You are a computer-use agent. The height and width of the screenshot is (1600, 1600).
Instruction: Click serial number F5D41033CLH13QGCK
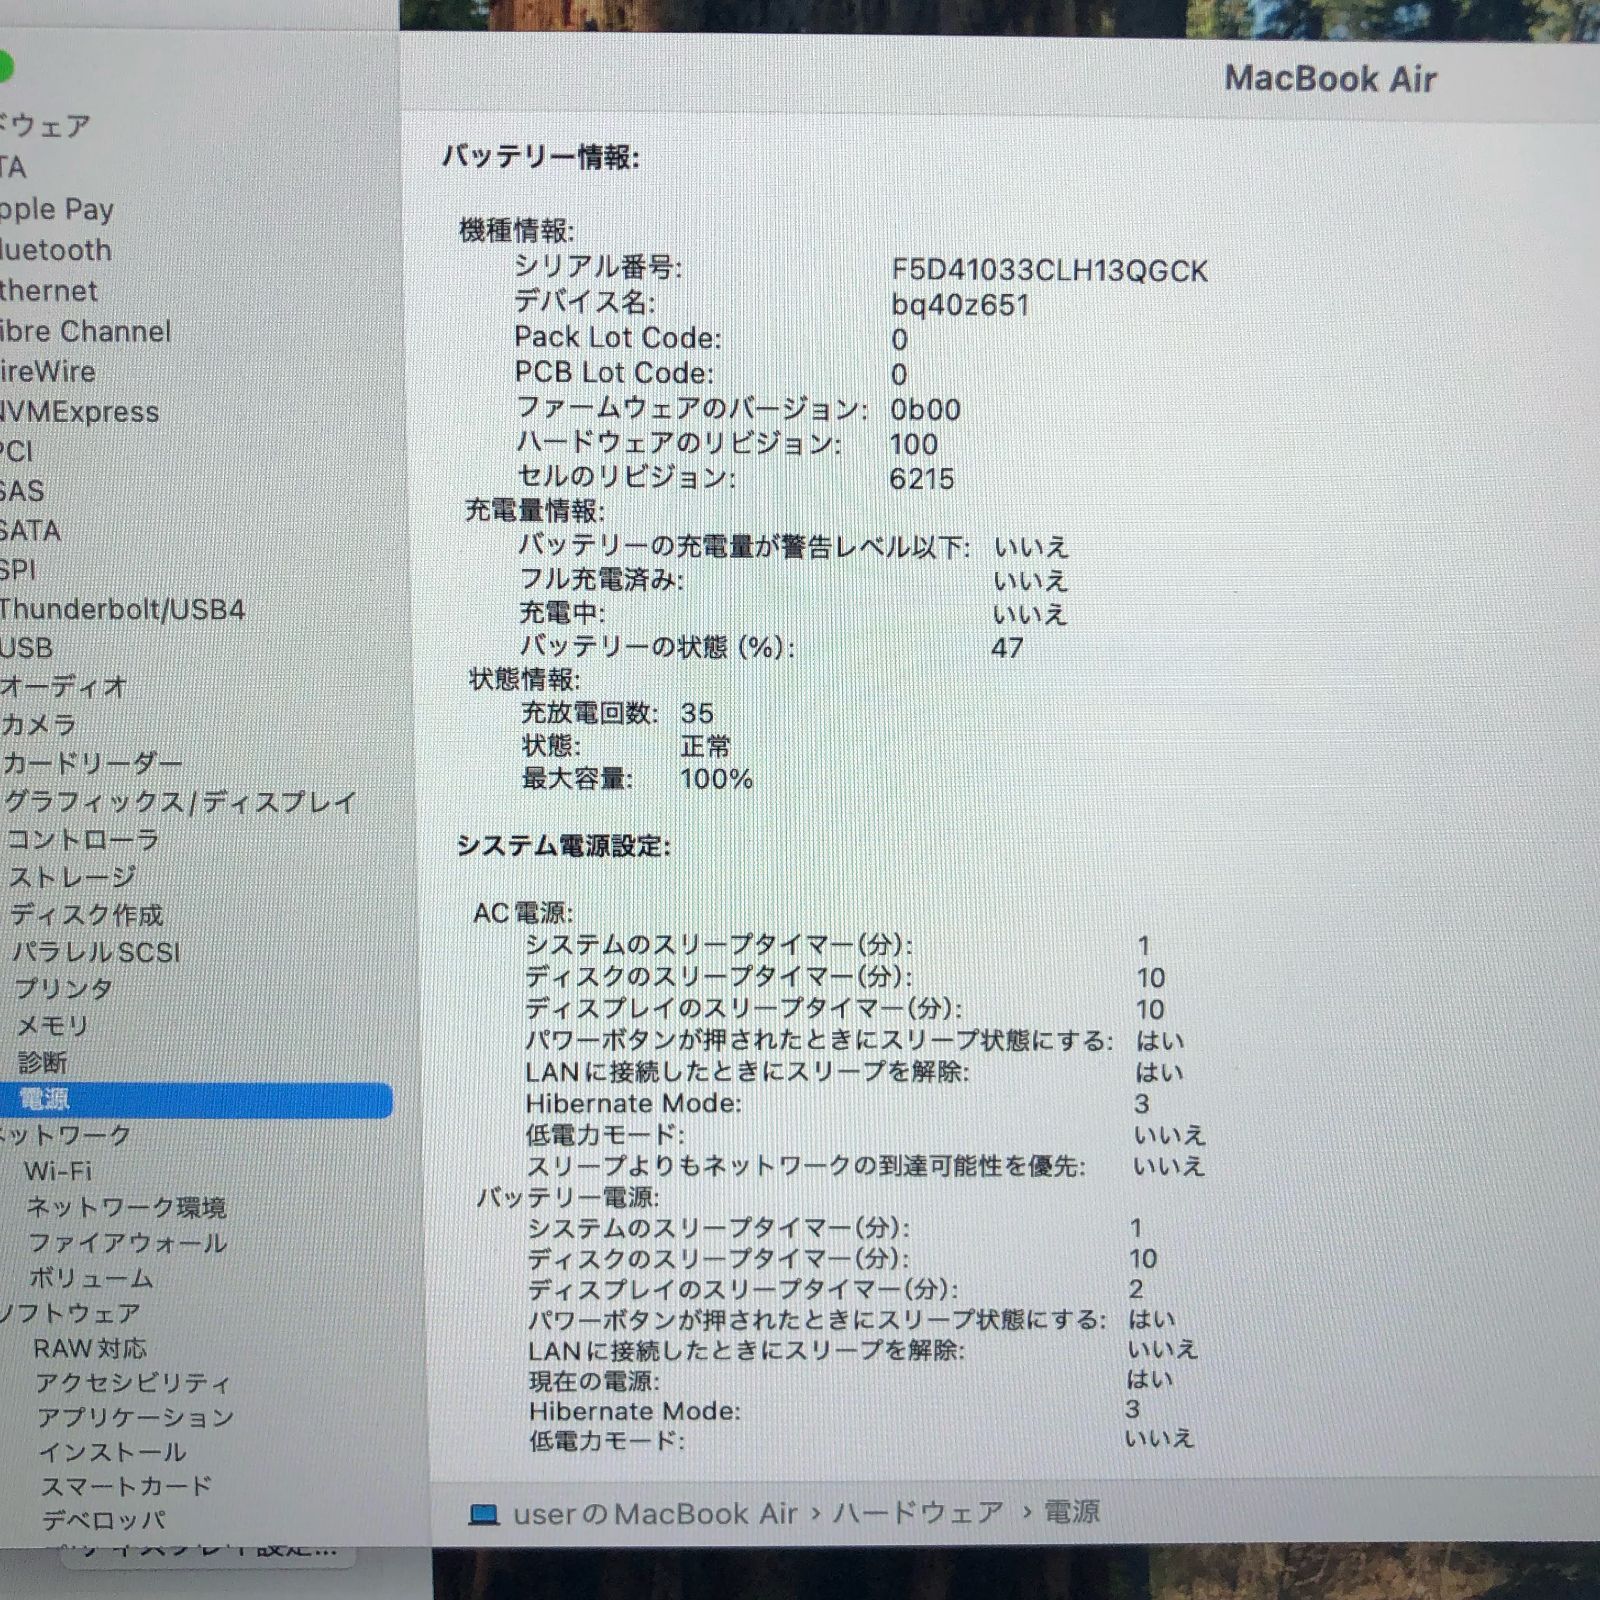1050,271
